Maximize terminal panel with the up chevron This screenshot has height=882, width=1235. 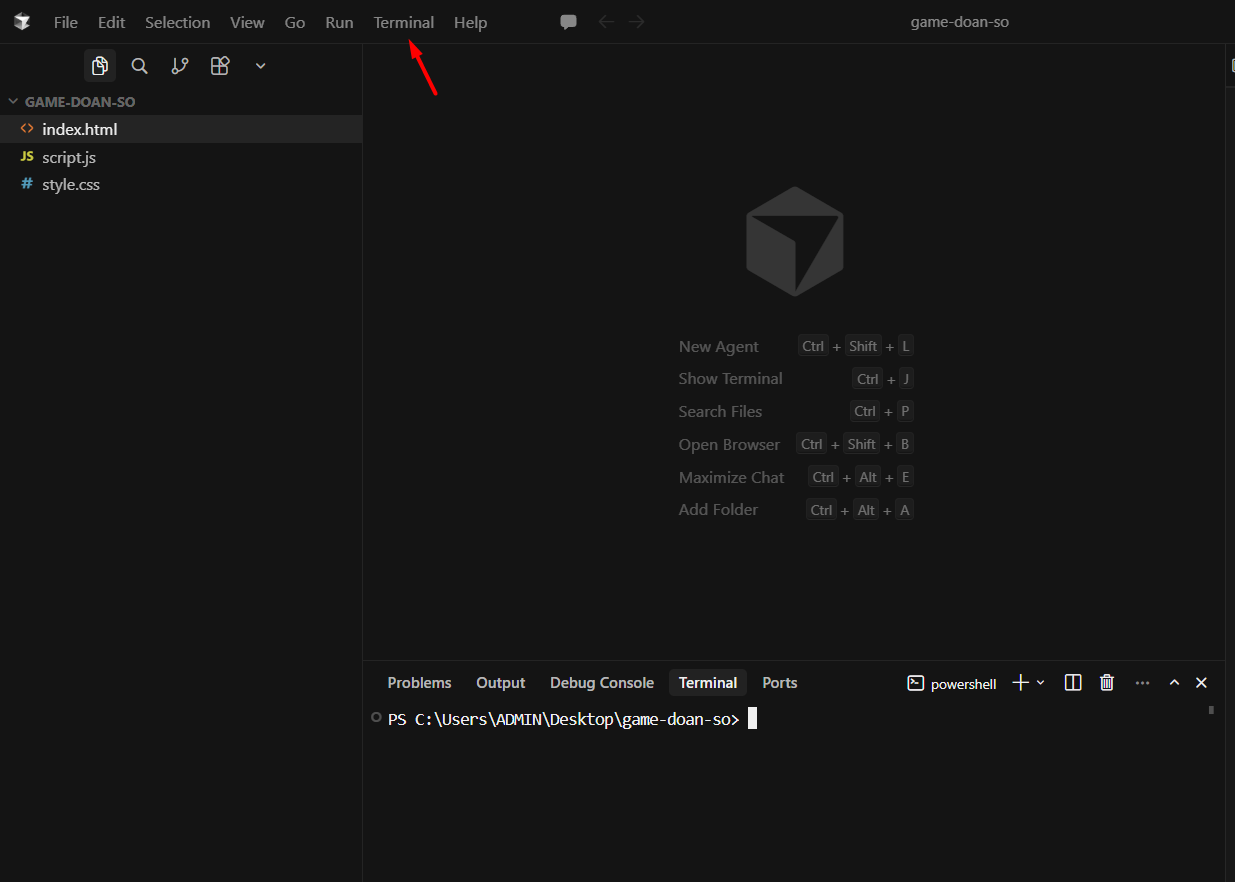coord(1175,683)
